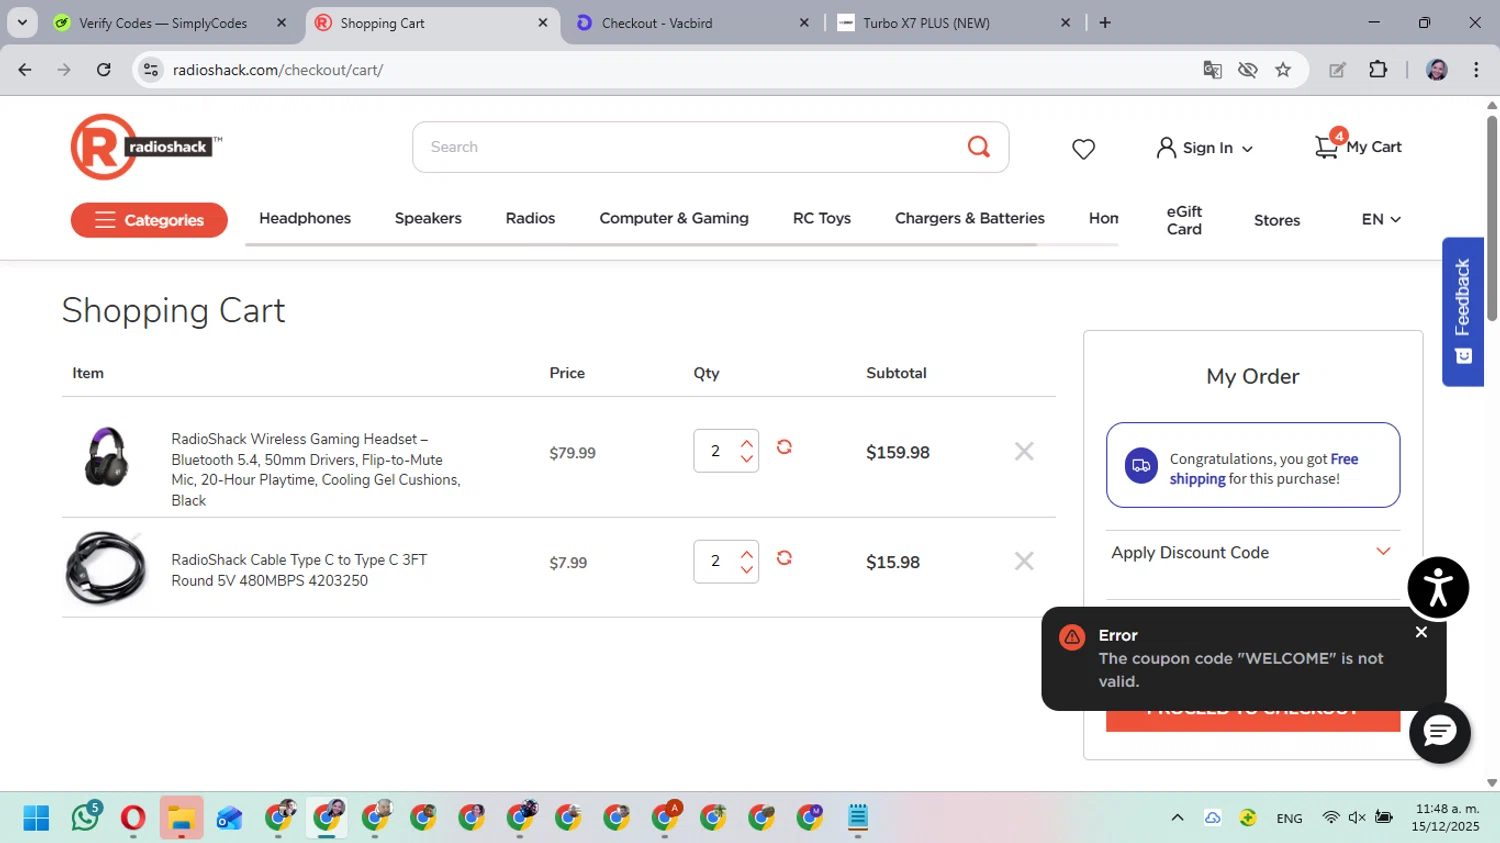Click the refresh icon for Type C cable quantity
The image size is (1500, 843).
pos(784,558)
